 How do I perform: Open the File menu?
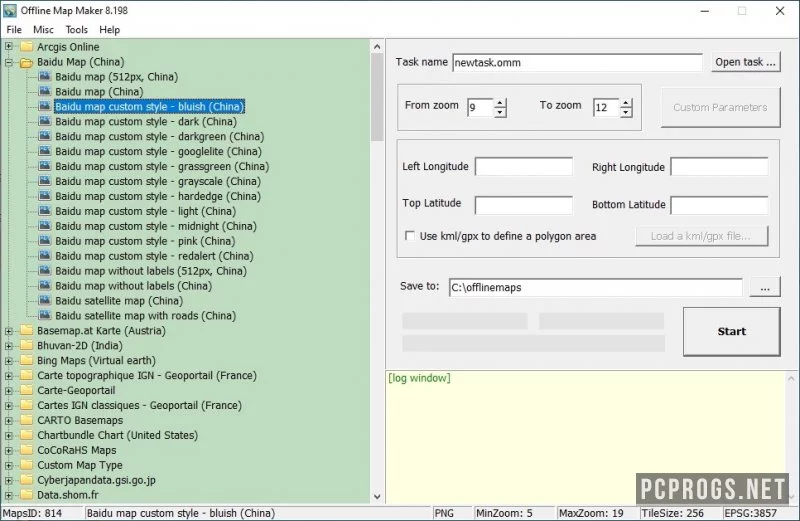(x=14, y=30)
